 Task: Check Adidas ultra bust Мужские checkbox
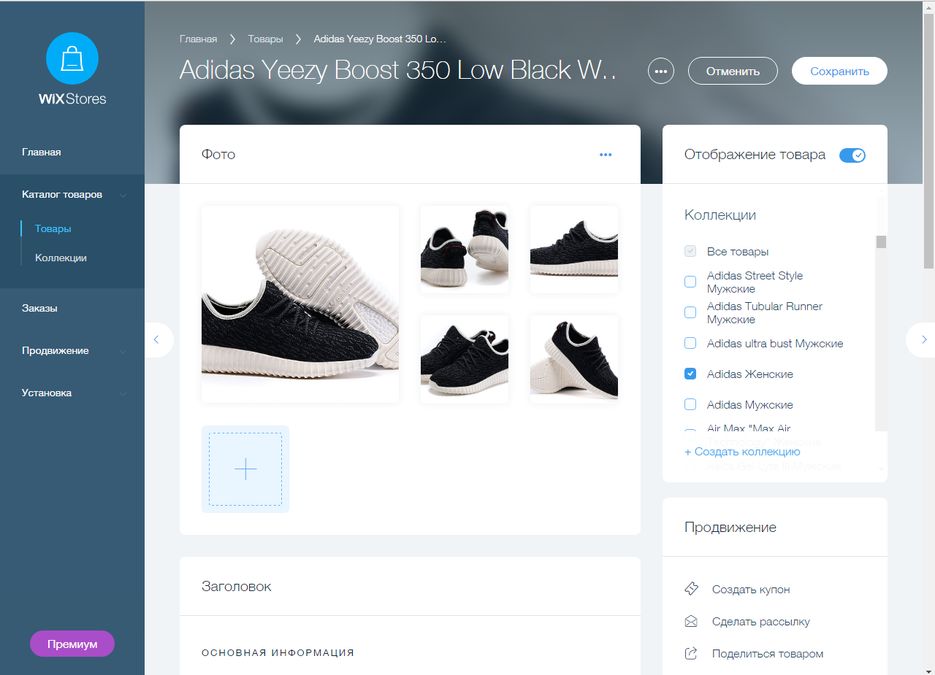(690, 343)
